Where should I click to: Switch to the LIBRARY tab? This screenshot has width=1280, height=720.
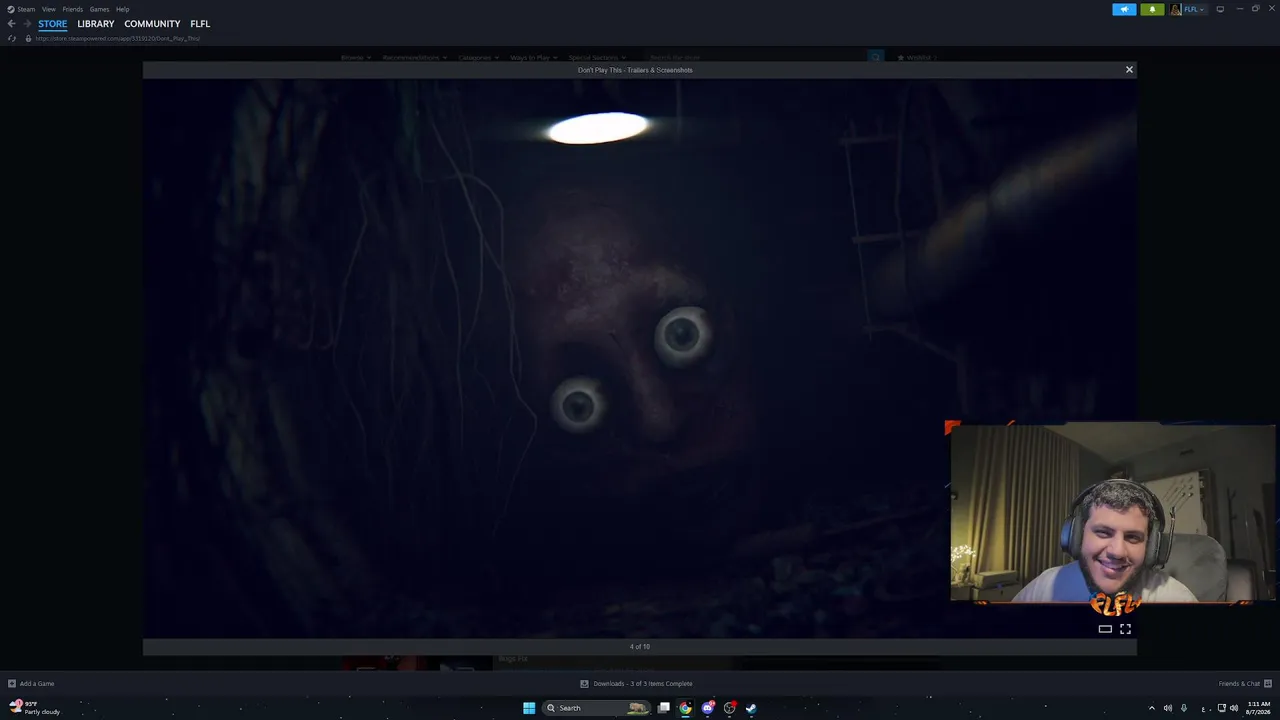[96, 24]
